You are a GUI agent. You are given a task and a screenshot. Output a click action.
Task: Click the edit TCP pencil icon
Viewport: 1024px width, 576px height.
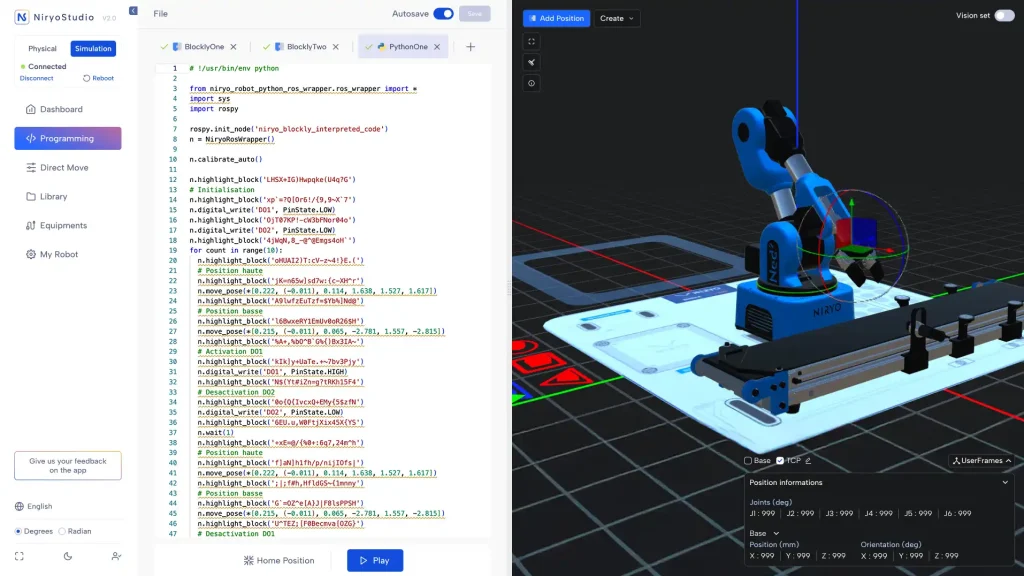click(808, 461)
